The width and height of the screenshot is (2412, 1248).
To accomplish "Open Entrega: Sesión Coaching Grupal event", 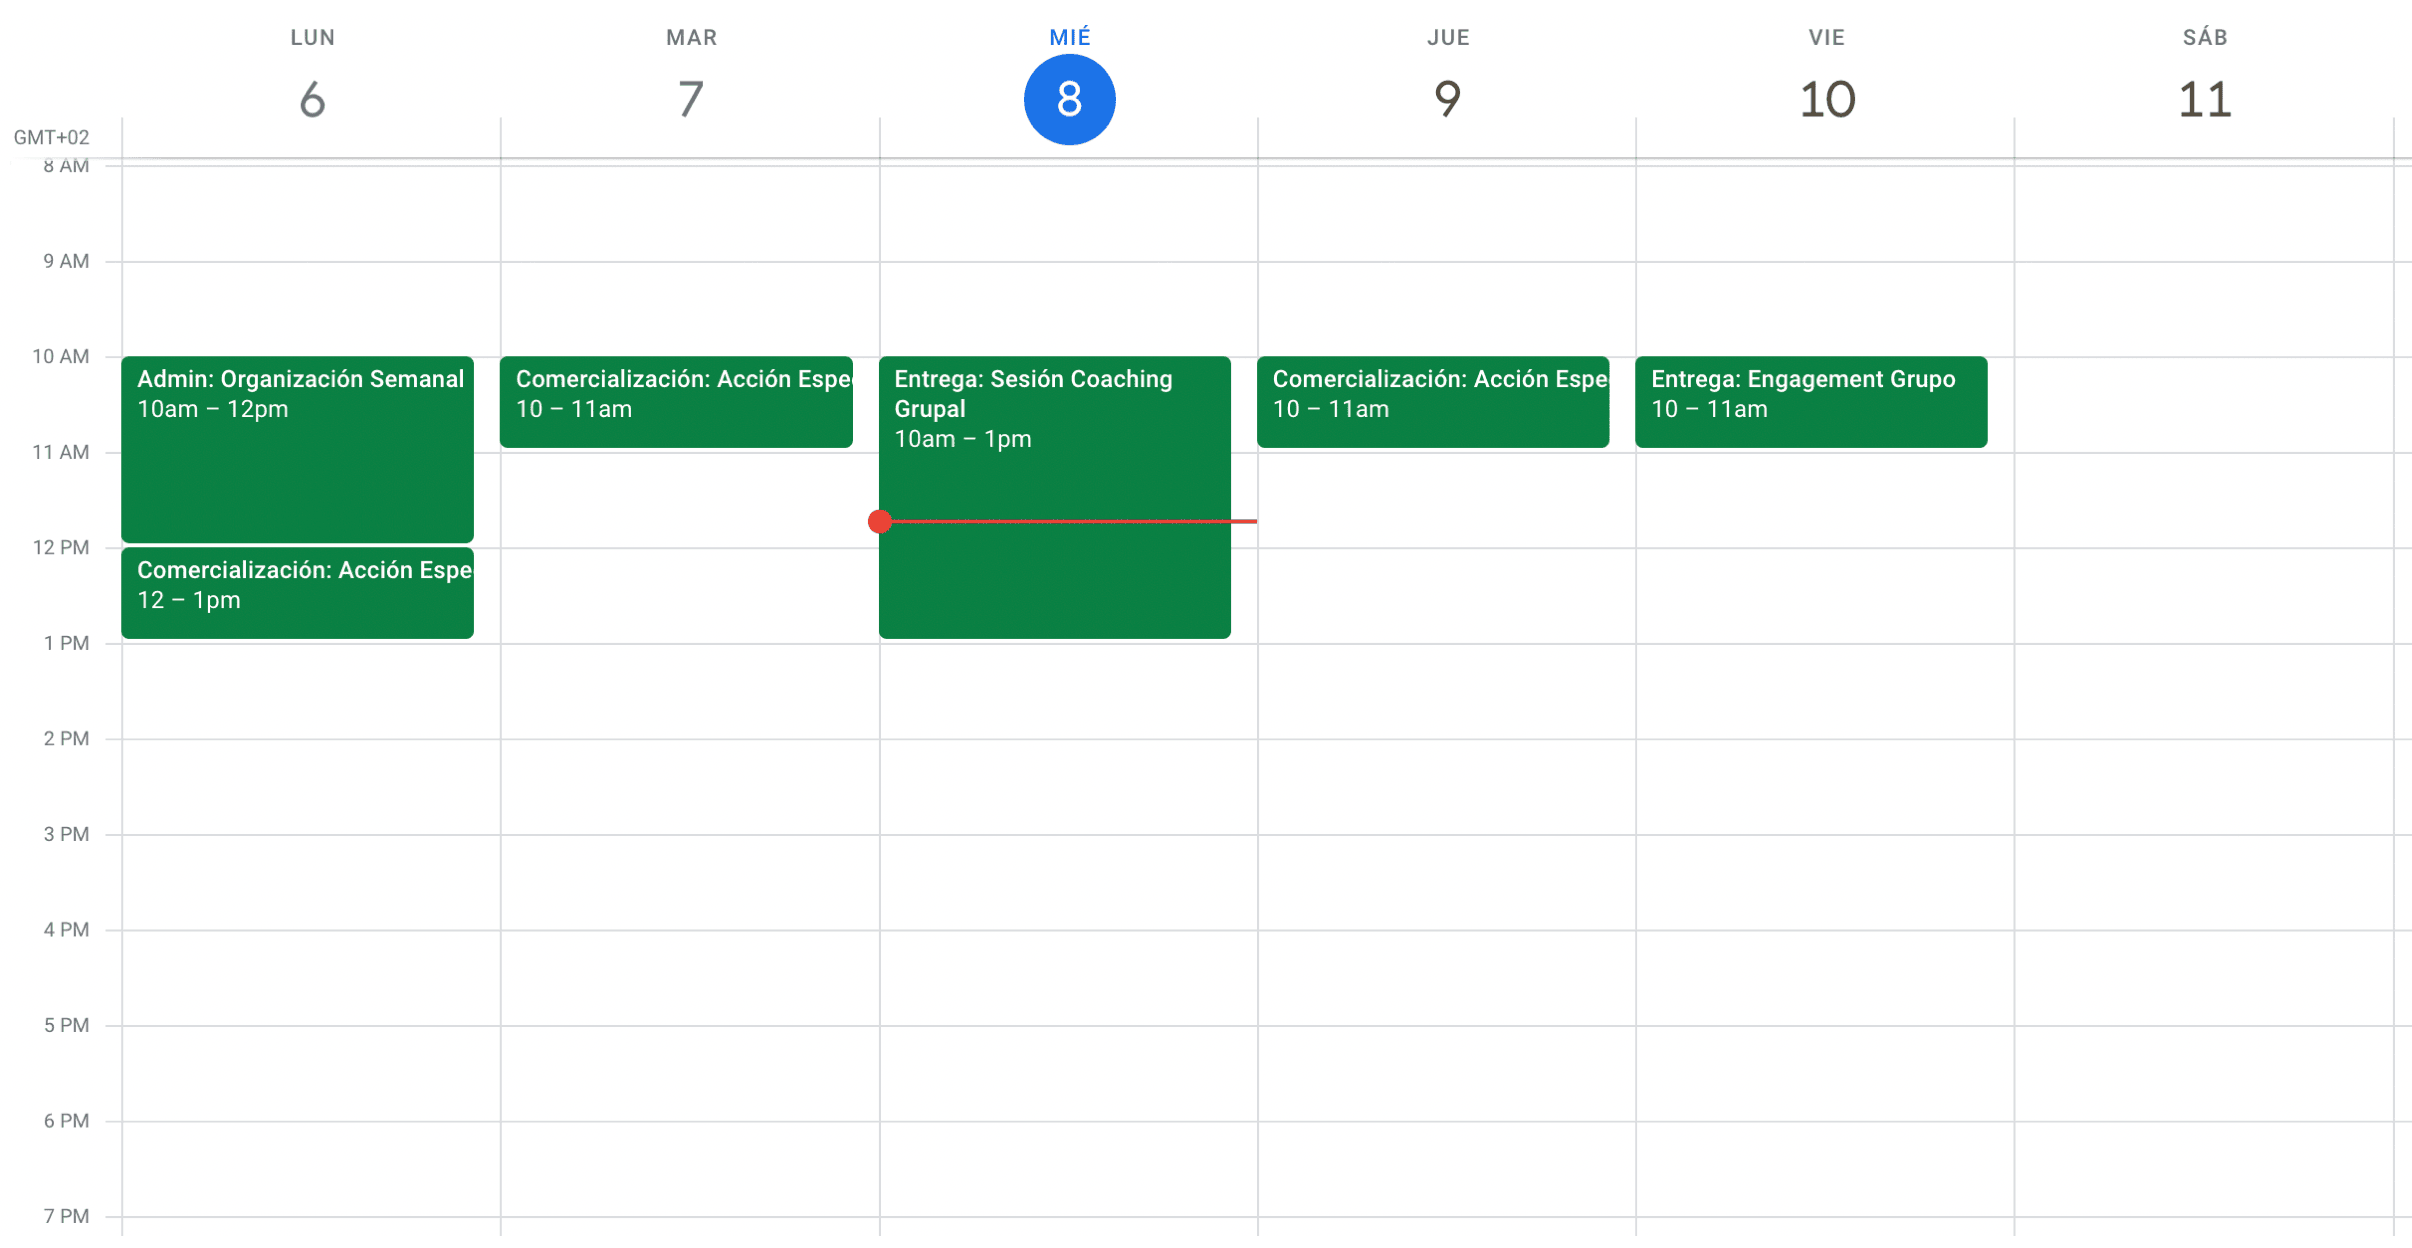I will pyautogui.click(x=1054, y=460).
